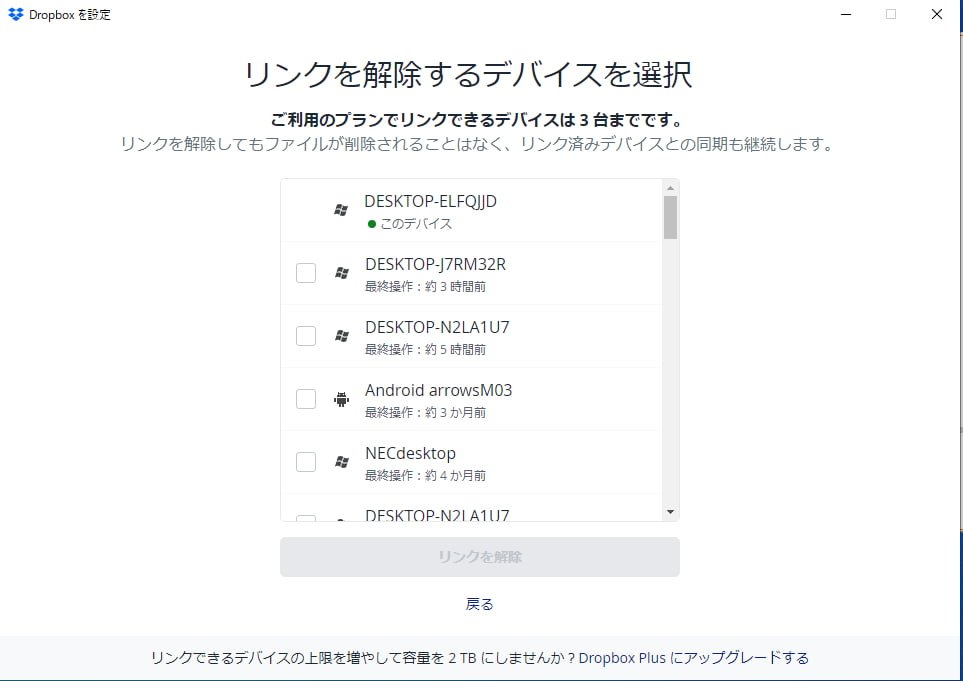Click Windows icon beside DESKTOP-J7RM32R

(x=342, y=273)
